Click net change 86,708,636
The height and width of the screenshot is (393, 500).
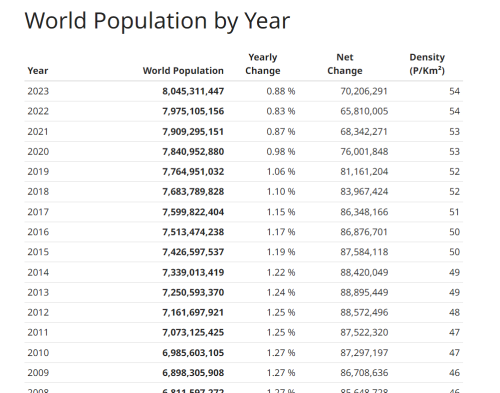pyautogui.click(x=364, y=373)
